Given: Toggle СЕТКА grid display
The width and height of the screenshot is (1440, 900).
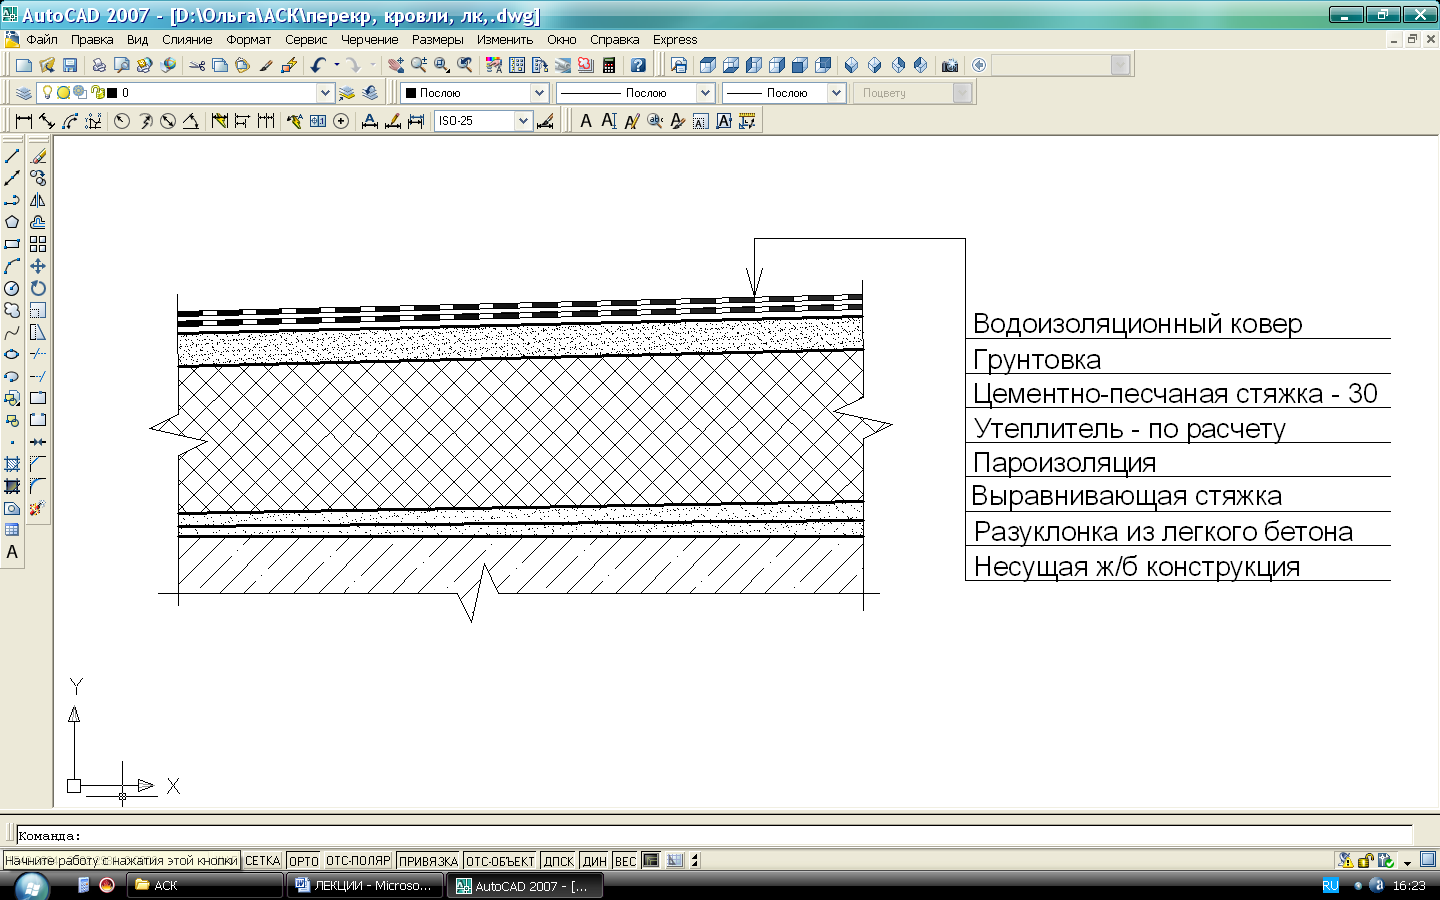Looking at the screenshot, I should tap(263, 861).
